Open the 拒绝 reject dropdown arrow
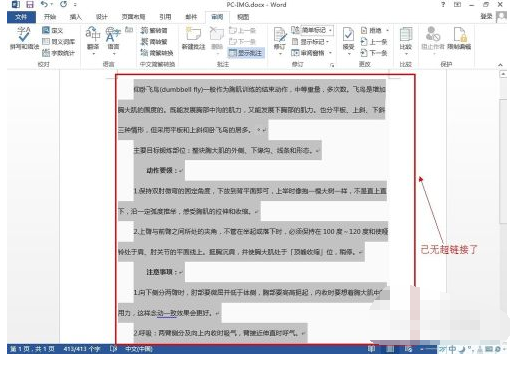 pos(387,31)
